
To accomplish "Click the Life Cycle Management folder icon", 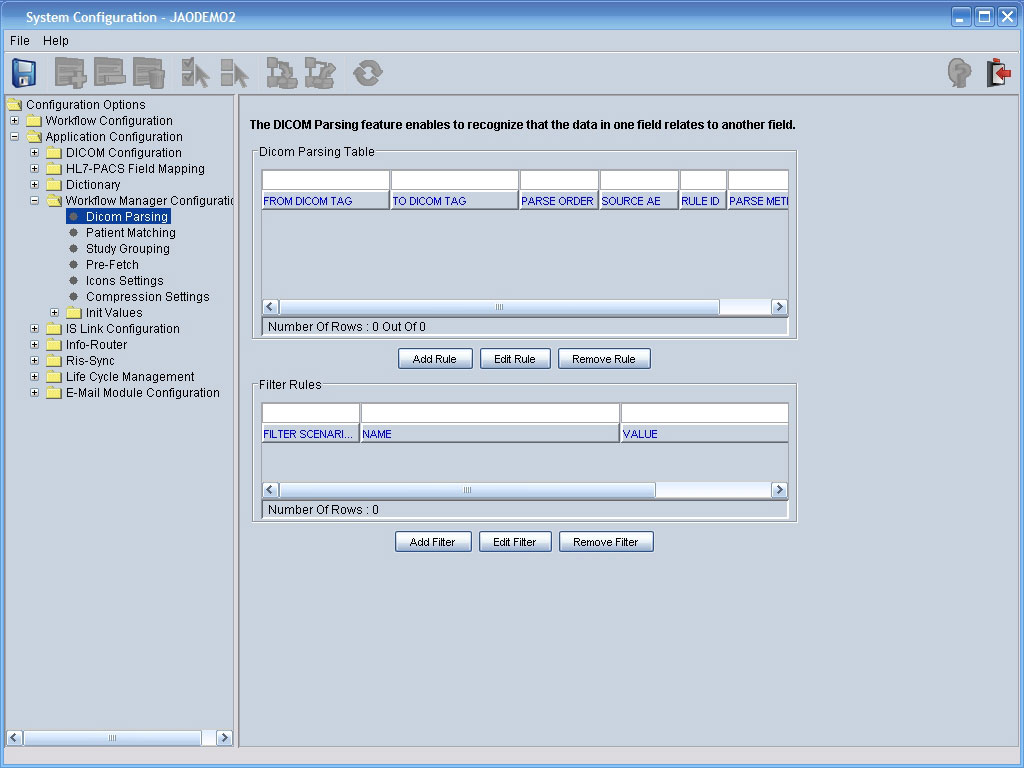I will click(x=54, y=377).
